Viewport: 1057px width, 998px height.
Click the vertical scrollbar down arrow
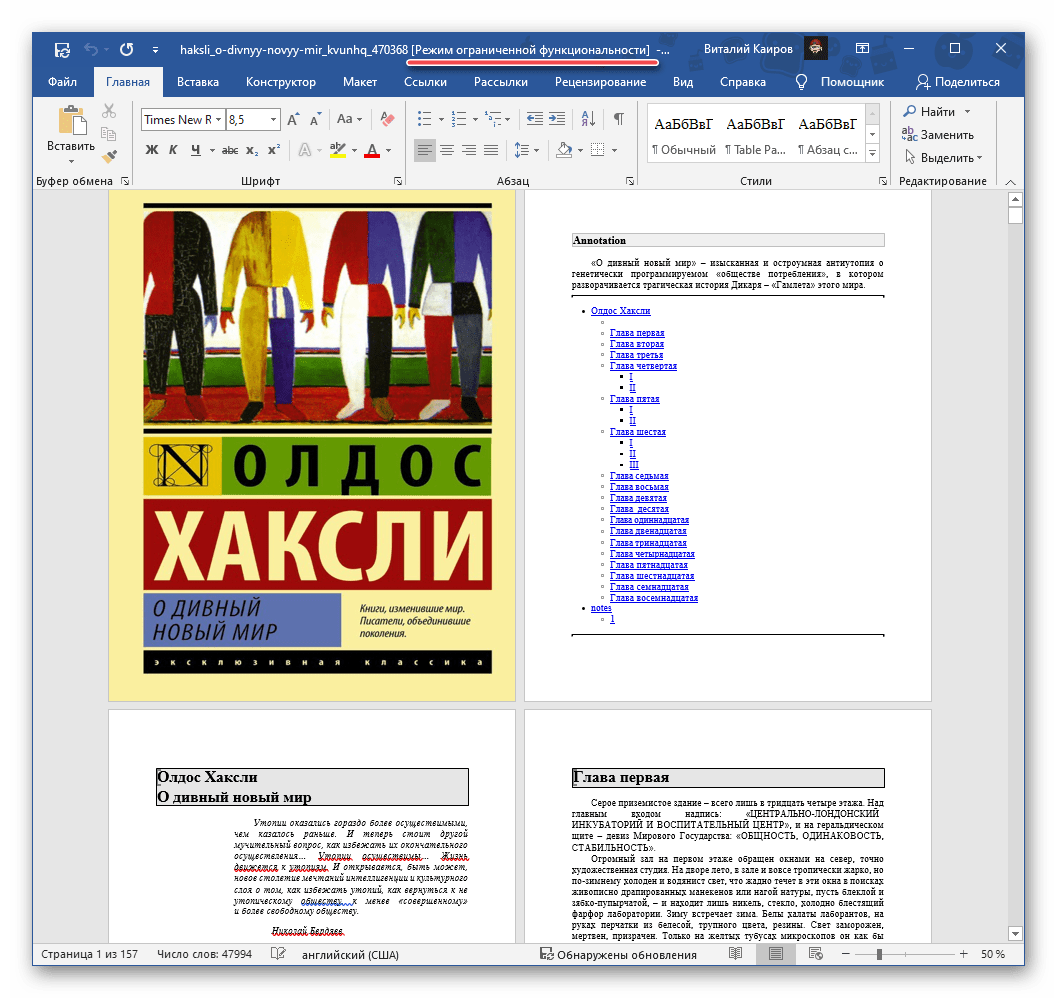click(x=1015, y=934)
